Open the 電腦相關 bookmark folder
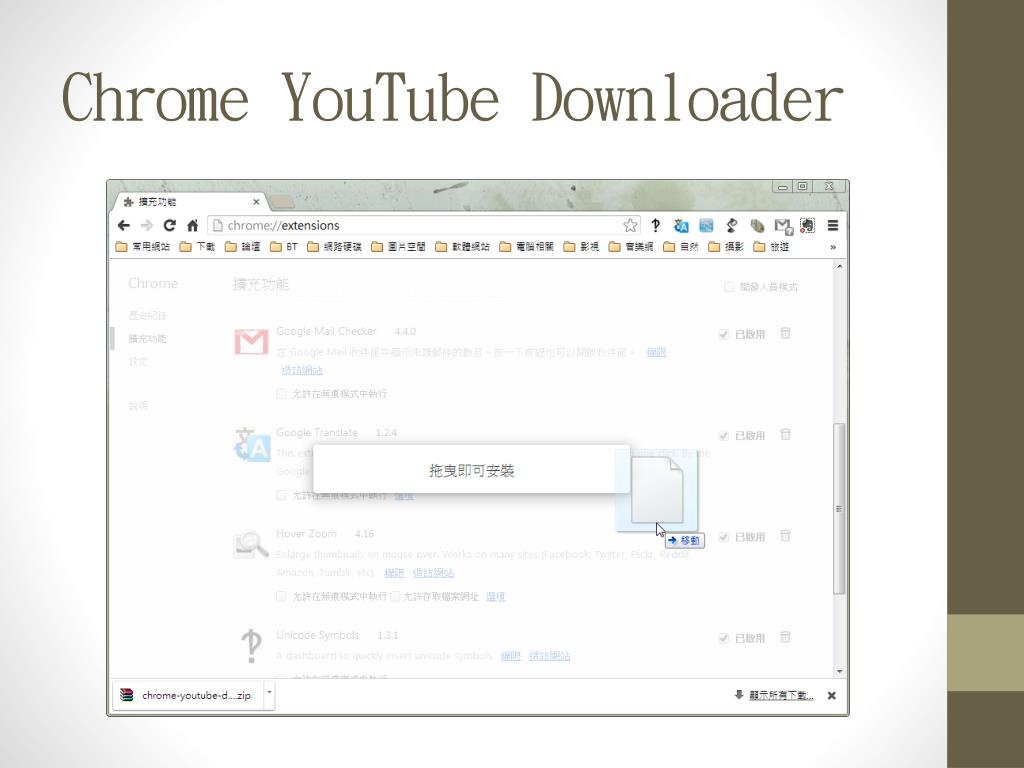This screenshot has height=768, width=1024. (x=526, y=247)
